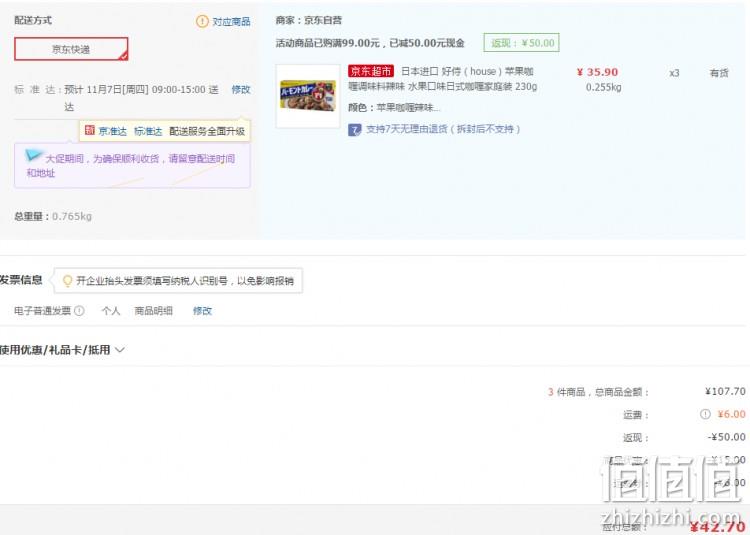This screenshot has width=750, height=535.
Task: Click the total amount ¥107.70
Action: pos(725,392)
